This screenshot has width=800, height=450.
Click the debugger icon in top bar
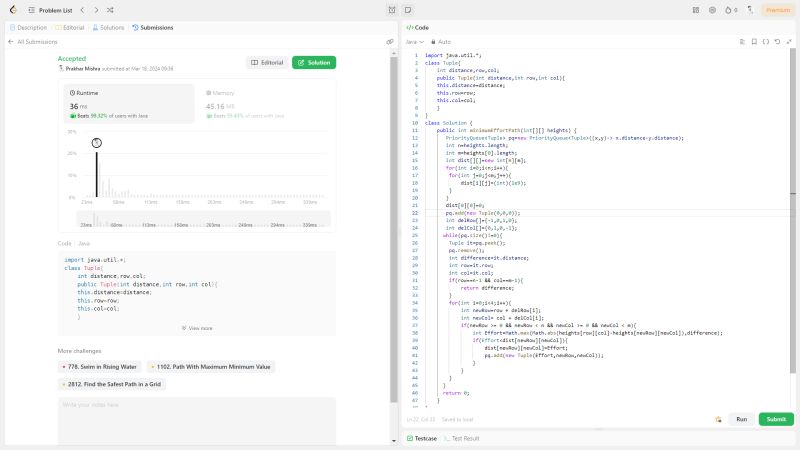392,10
